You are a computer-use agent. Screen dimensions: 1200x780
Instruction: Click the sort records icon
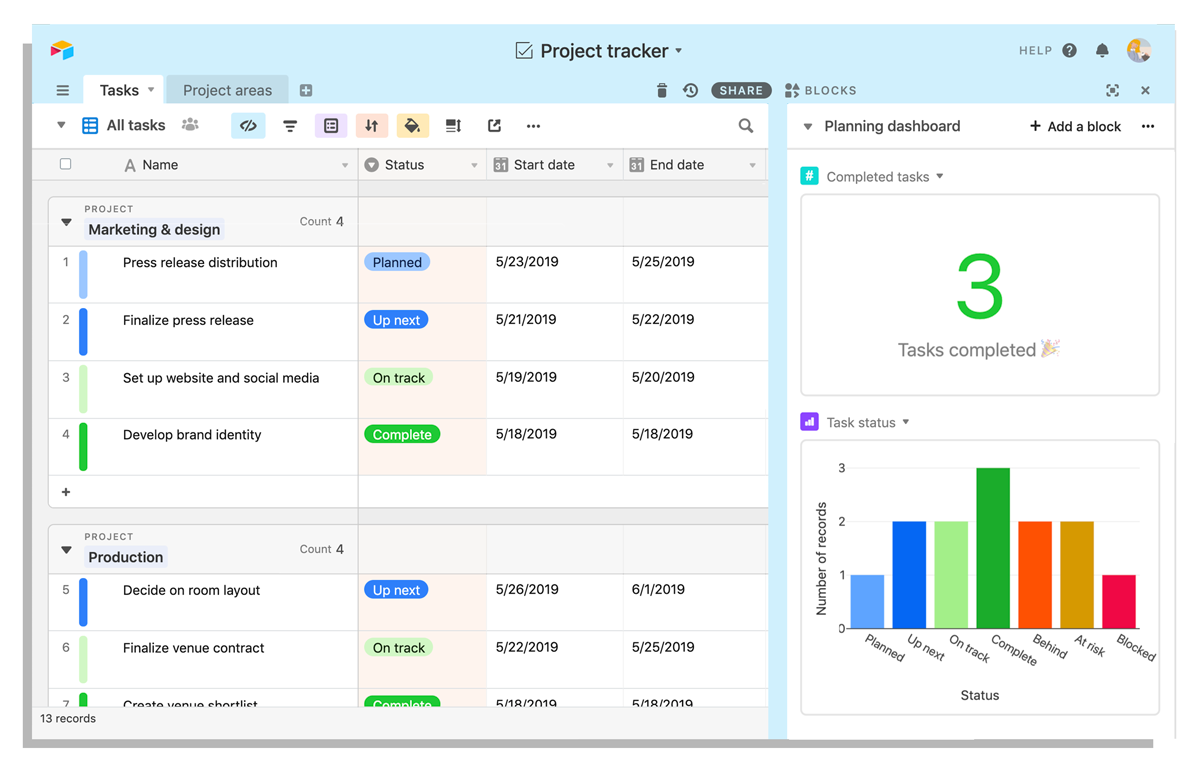click(x=371, y=126)
